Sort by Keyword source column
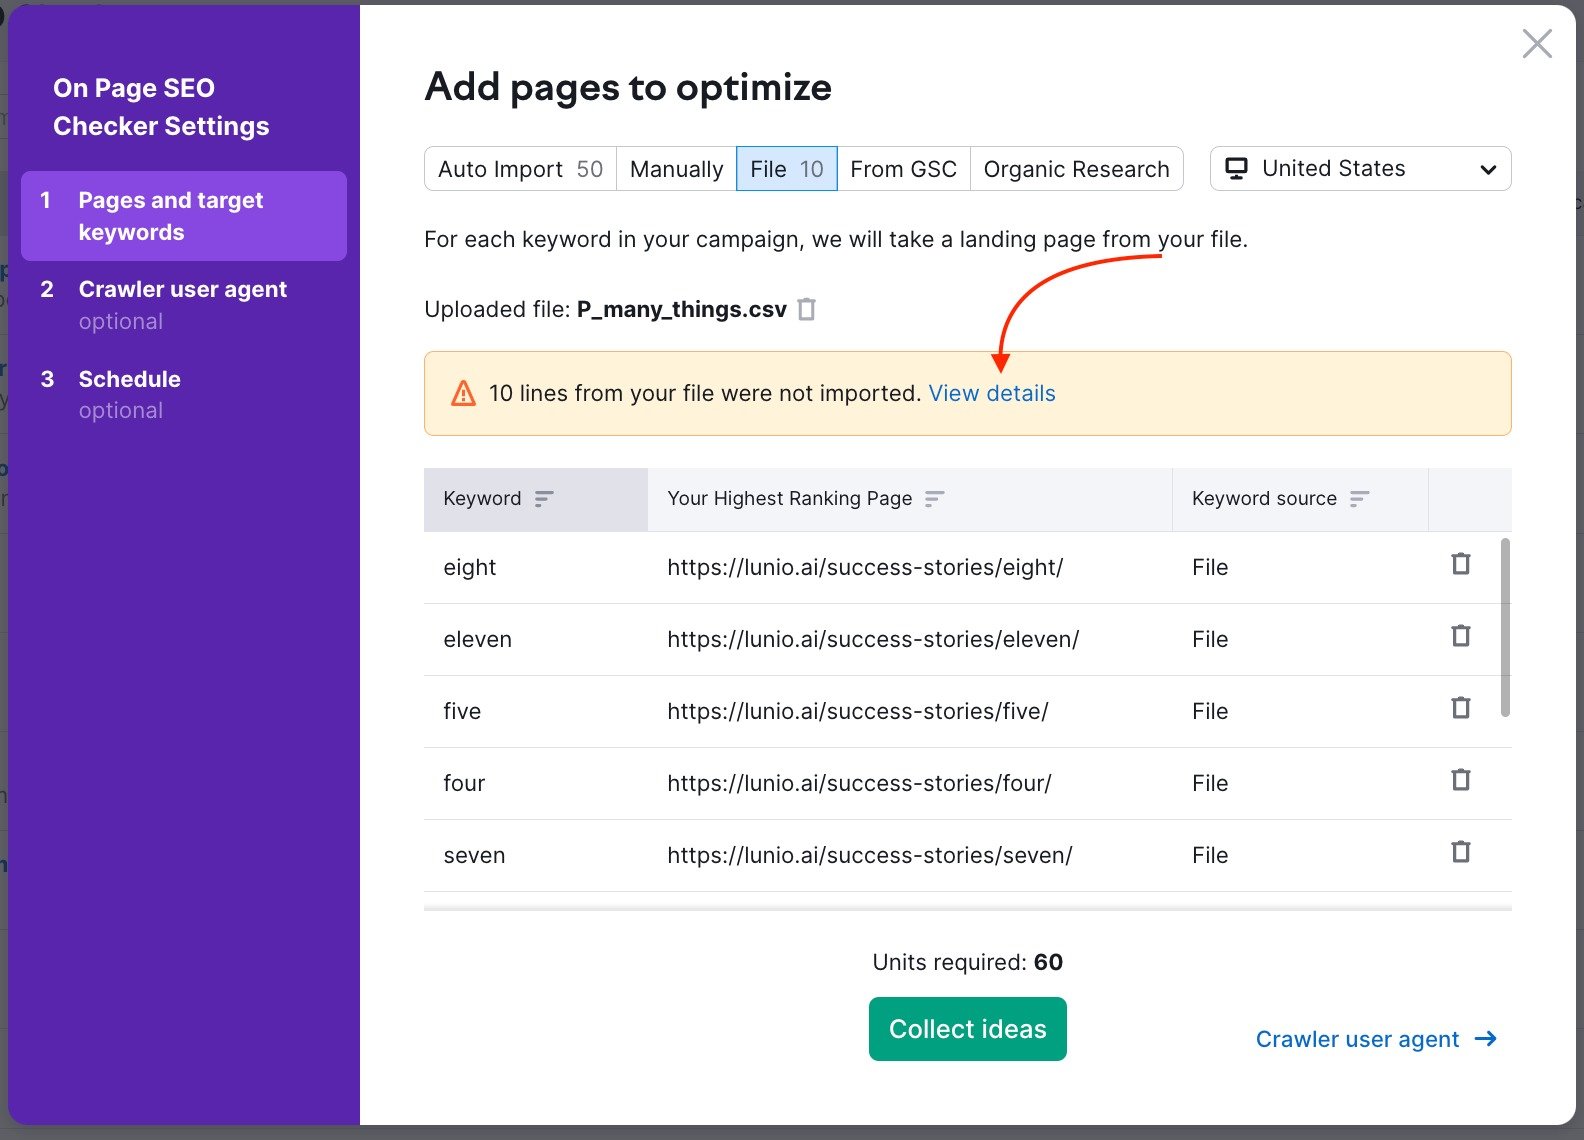 [x=1359, y=499]
